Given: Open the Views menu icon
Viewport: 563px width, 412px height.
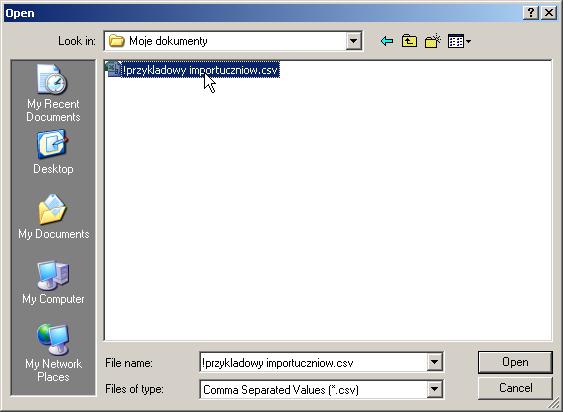Looking at the screenshot, I should click(456, 41).
